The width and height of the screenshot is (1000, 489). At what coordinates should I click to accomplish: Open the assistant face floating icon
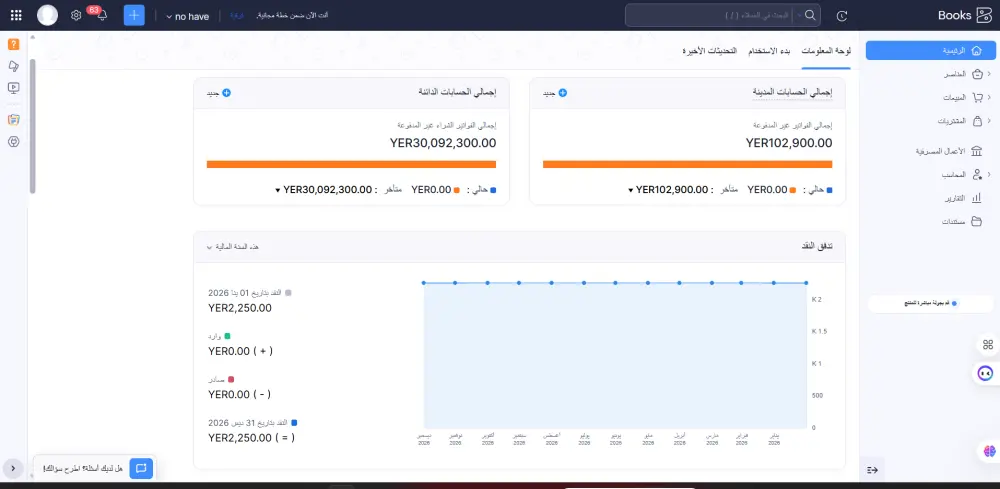click(x=987, y=373)
